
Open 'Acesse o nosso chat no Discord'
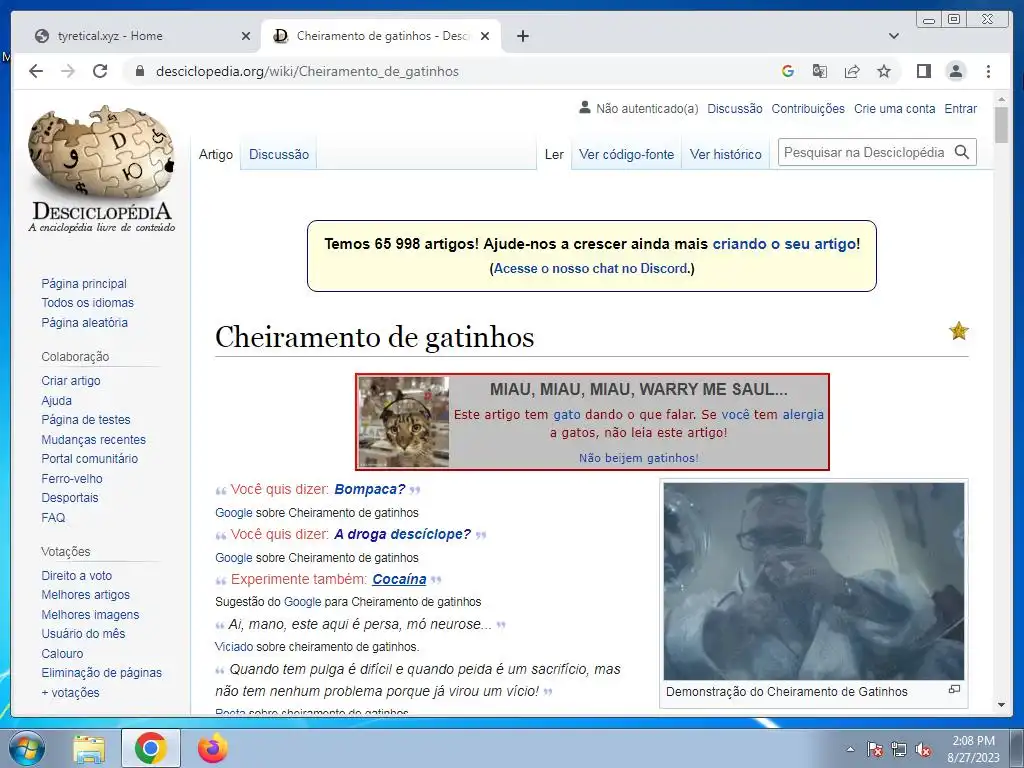592,268
